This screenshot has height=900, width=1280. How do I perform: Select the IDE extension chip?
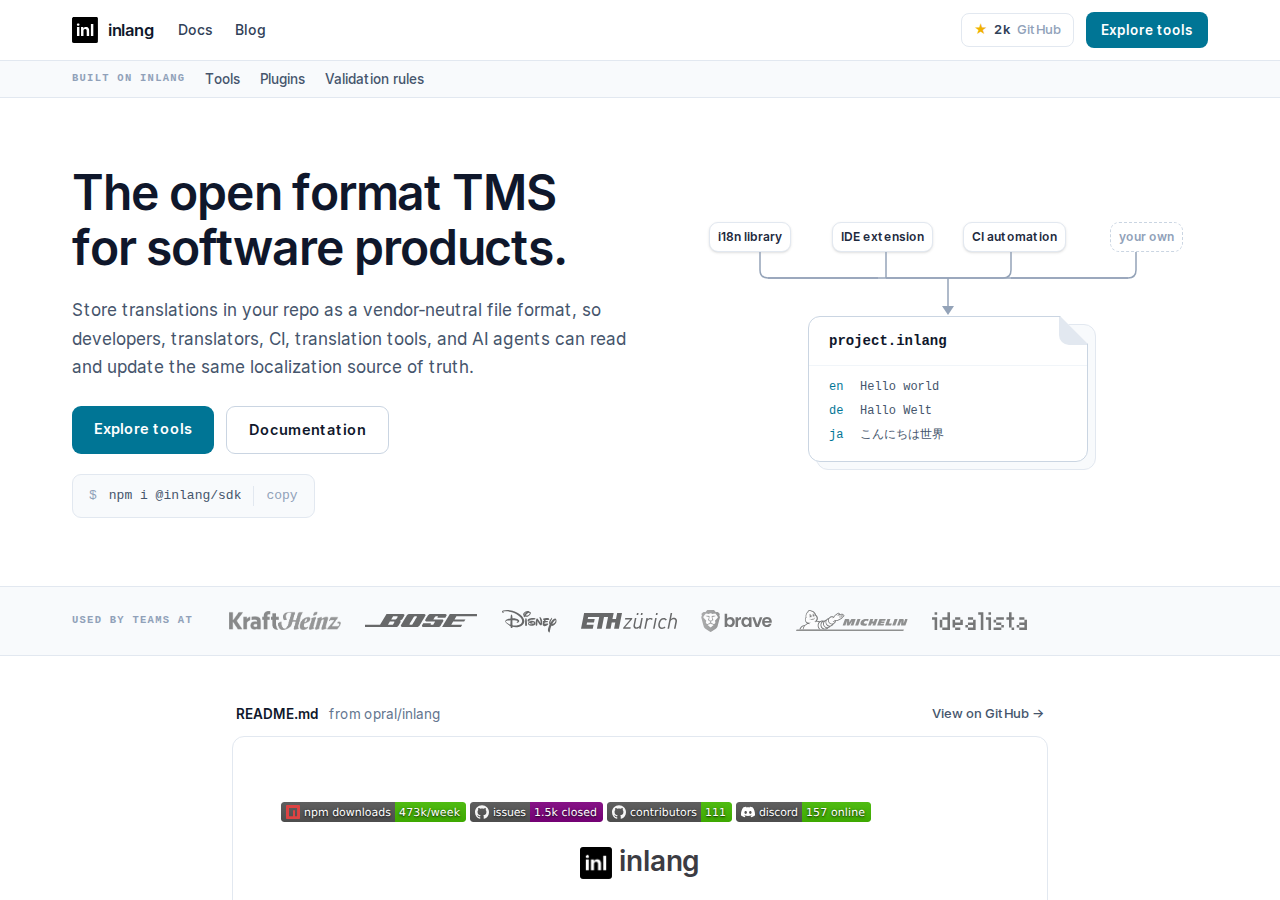[x=883, y=237]
